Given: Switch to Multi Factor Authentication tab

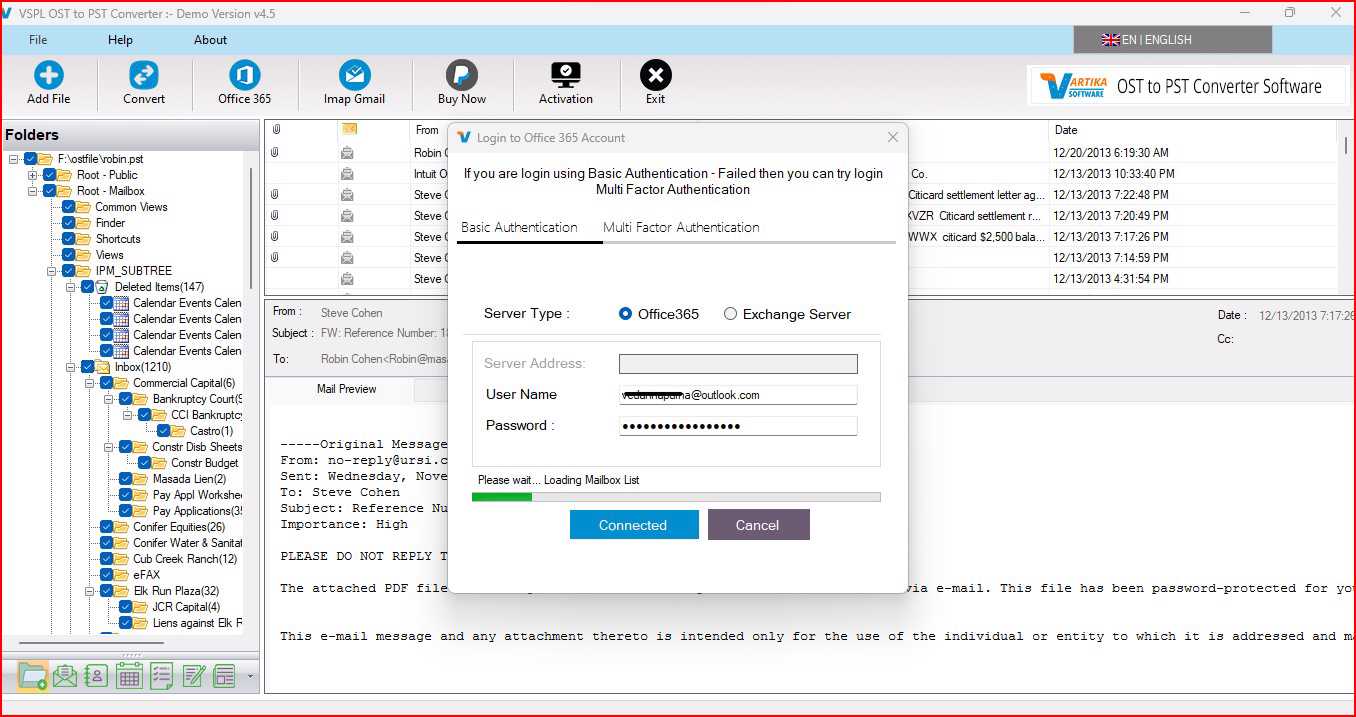Looking at the screenshot, I should coord(681,227).
